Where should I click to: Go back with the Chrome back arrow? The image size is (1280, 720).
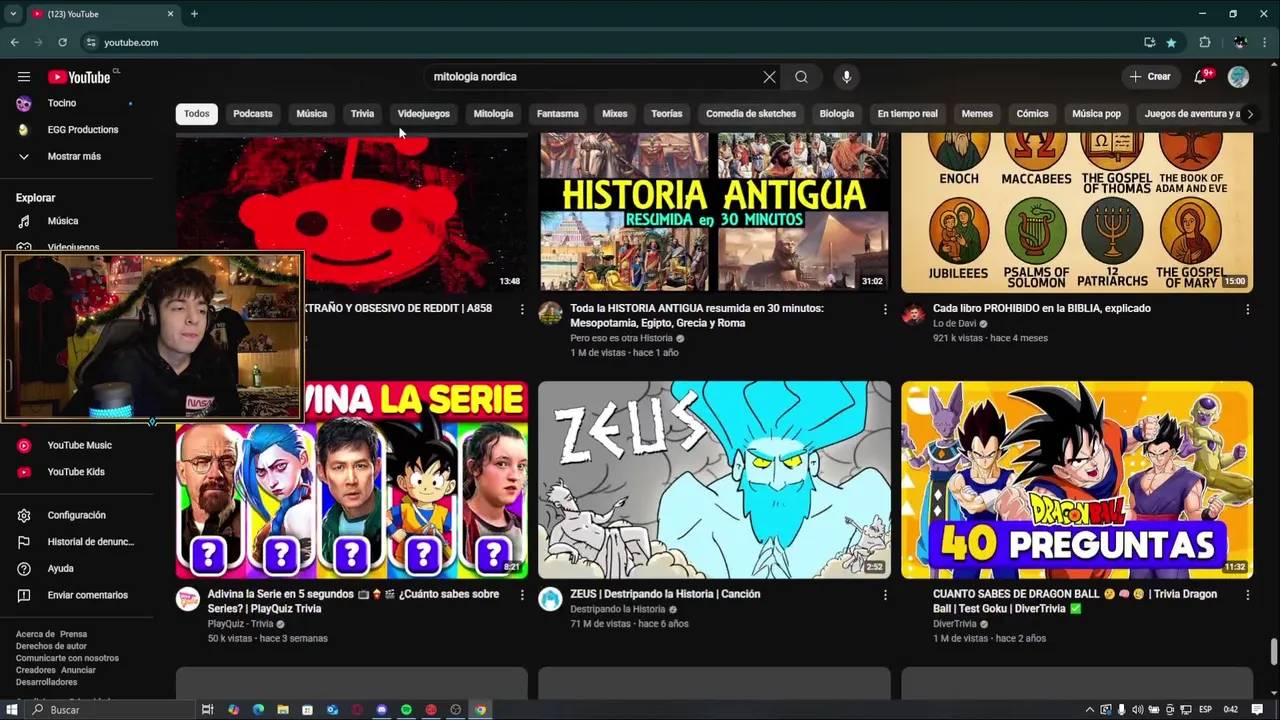(14, 42)
